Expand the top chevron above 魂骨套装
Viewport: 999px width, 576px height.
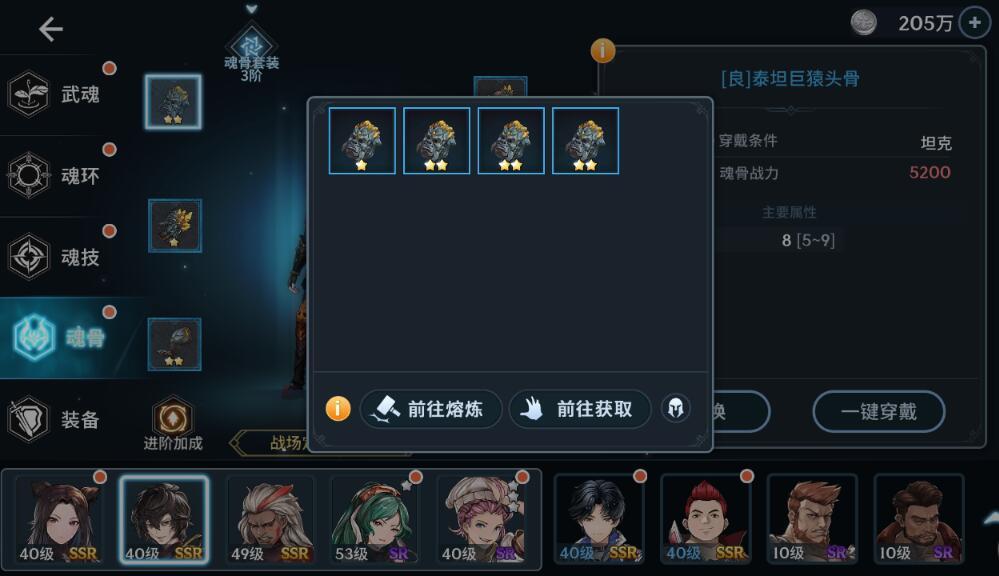pos(252,9)
